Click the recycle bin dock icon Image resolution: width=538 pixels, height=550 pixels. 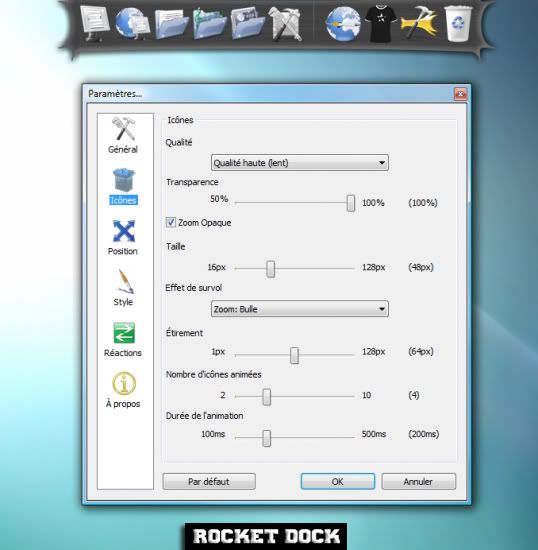pos(458,24)
